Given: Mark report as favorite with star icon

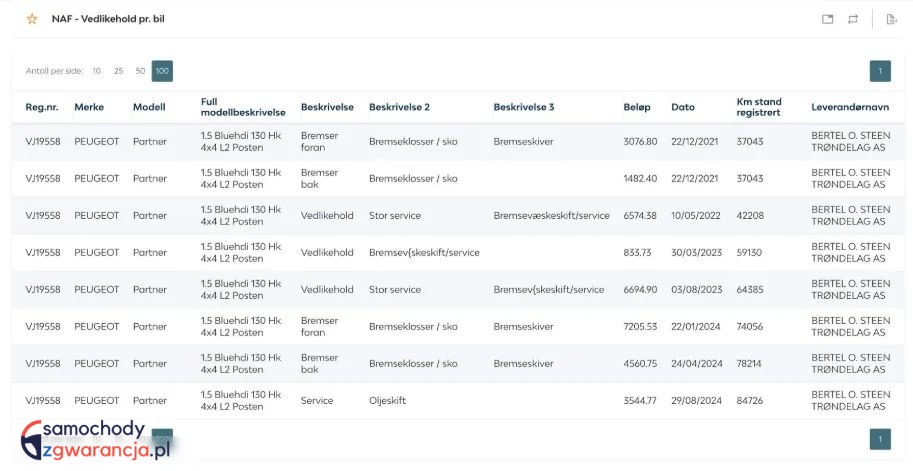Looking at the screenshot, I should (x=32, y=19).
